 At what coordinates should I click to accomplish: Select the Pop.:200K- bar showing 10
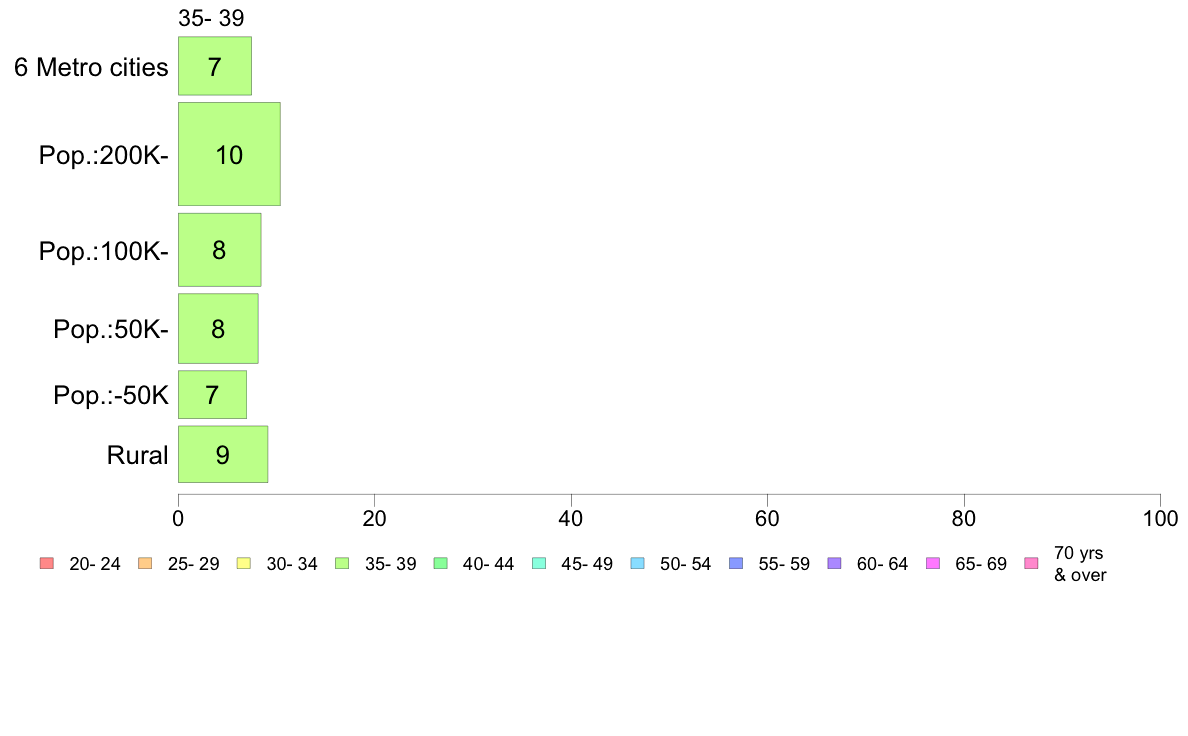(230, 154)
